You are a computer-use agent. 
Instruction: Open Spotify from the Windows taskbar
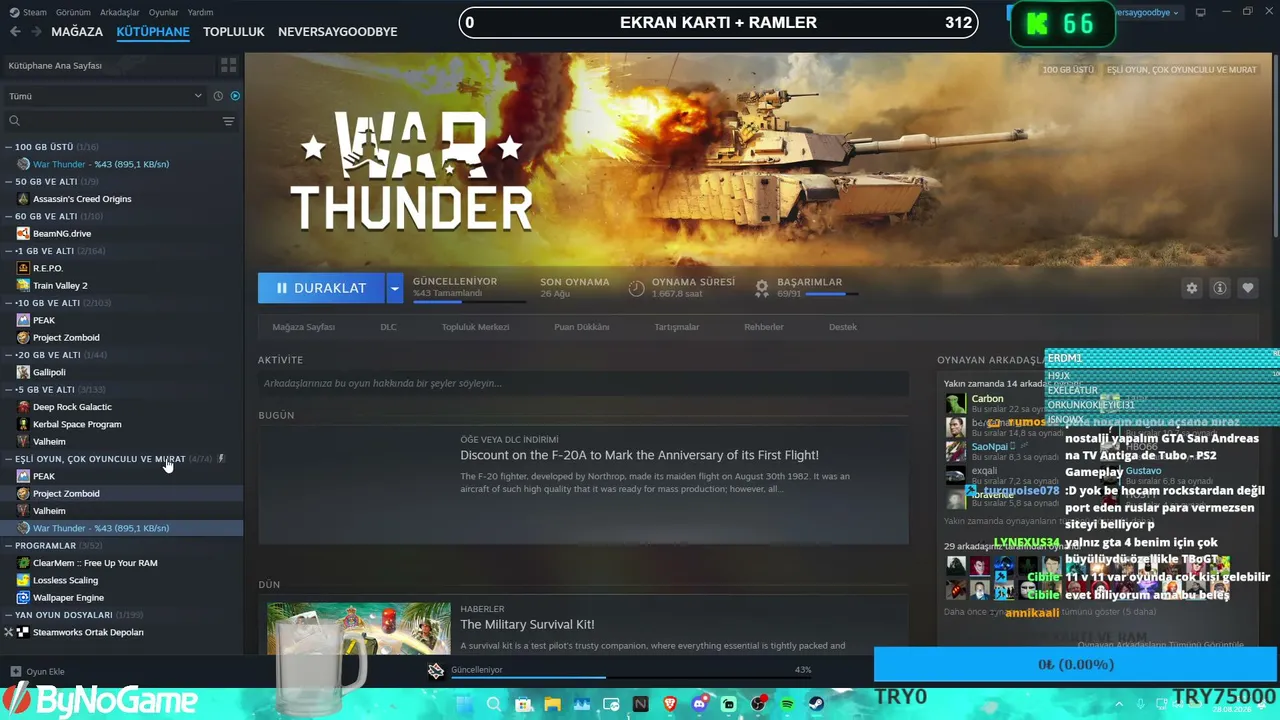point(787,704)
